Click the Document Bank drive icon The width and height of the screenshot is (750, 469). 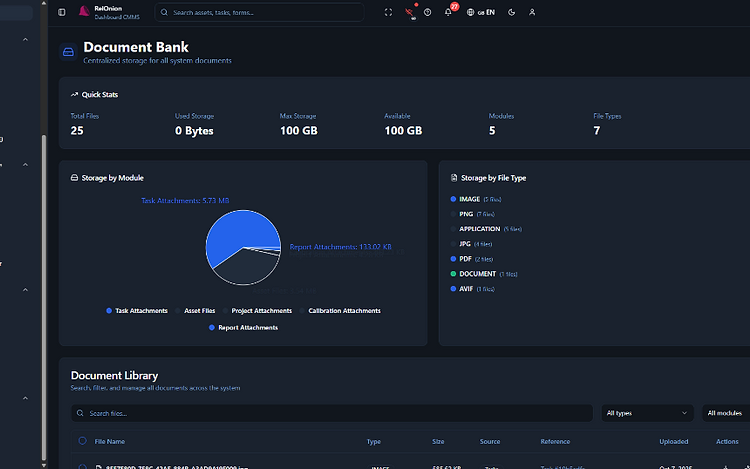pos(68,52)
